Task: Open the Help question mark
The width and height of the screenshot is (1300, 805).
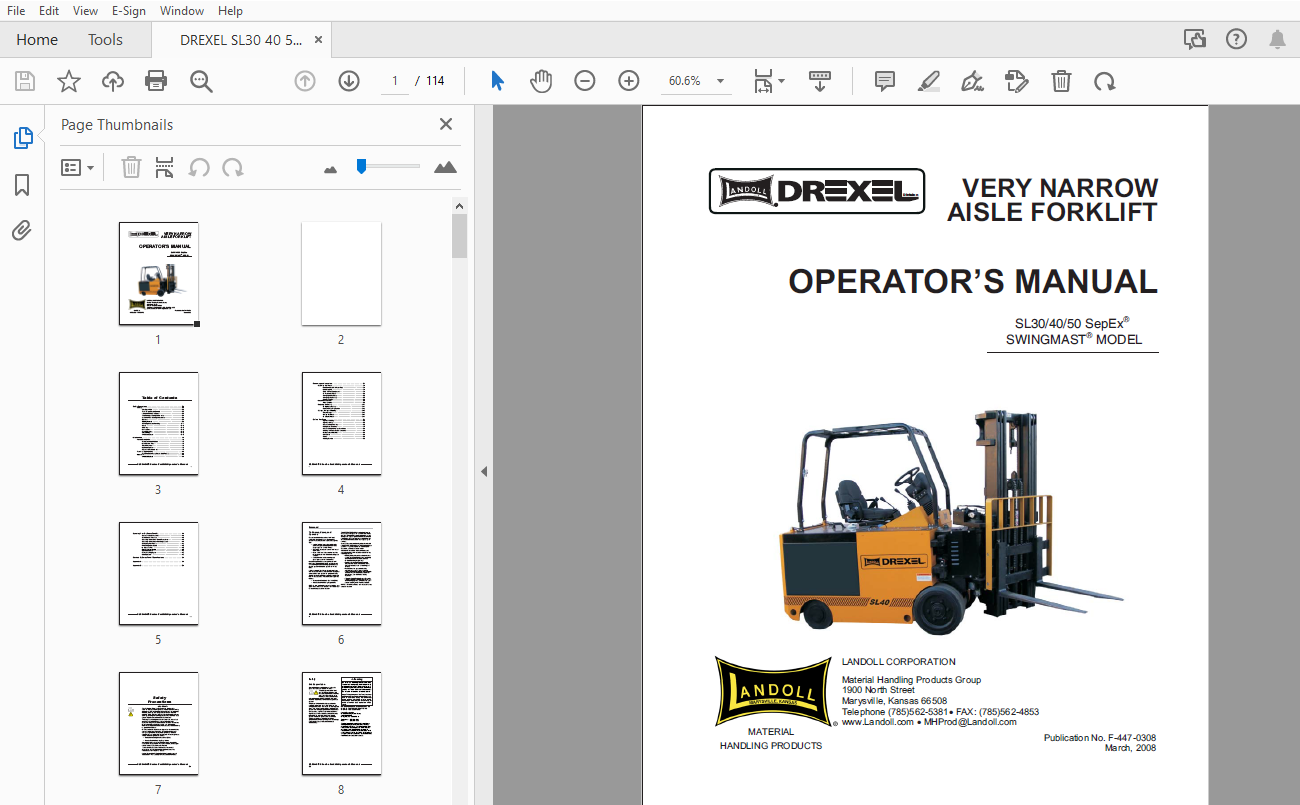Action: point(1236,39)
